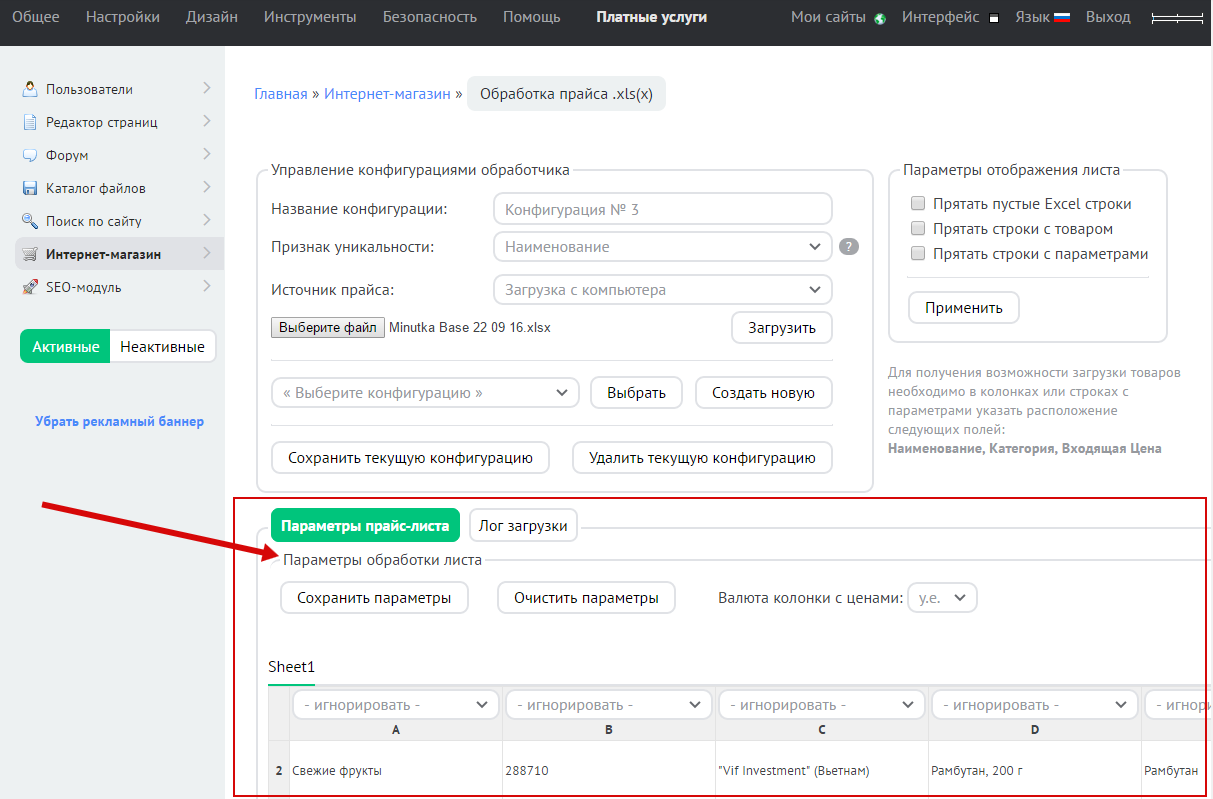This screenshot has width=1213, height=799.
Task: Click the 'Название конфигурации' input field
Action: point(662,209)
